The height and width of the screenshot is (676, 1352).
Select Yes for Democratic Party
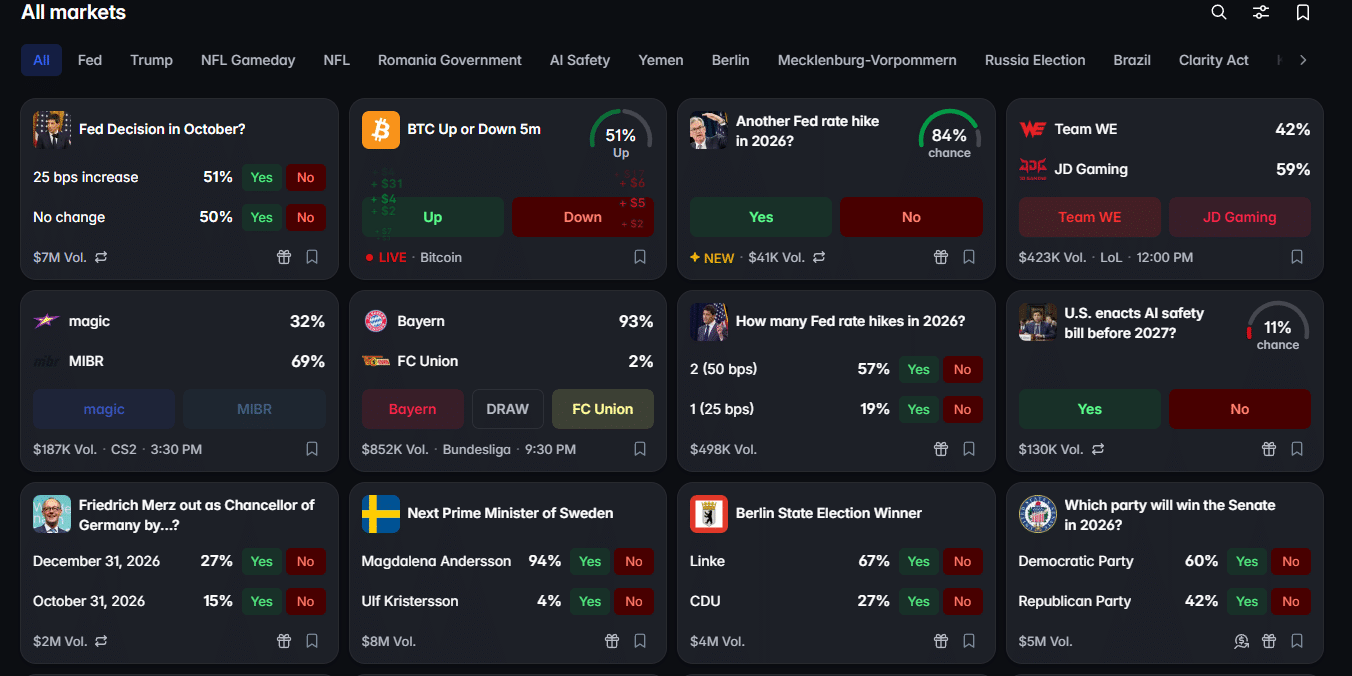click(x=1247, y=561)
